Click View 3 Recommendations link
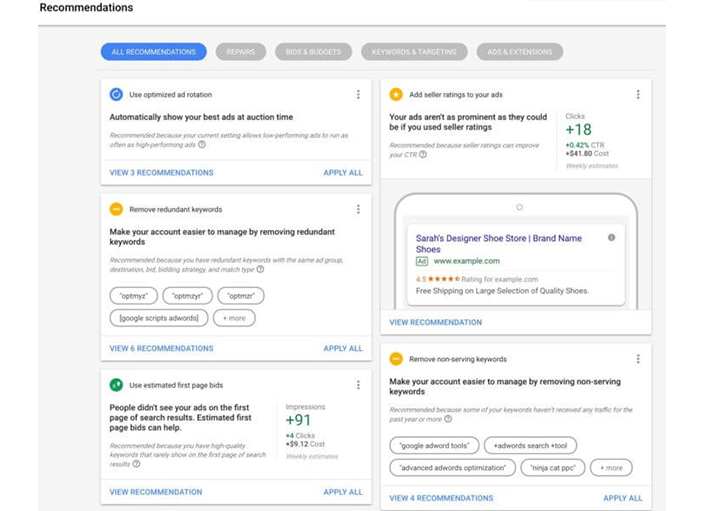The width and height of the screenshot is (704, 511). [161, 173]
